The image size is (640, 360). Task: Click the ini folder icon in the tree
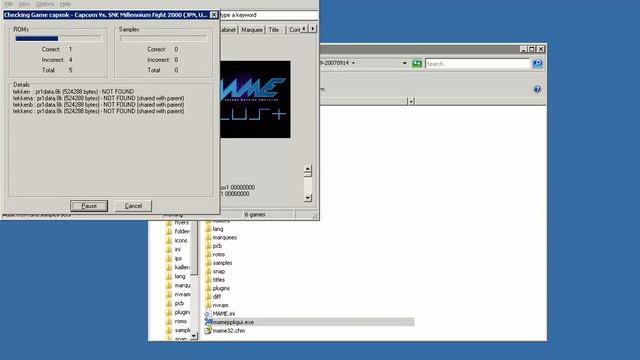(169, 249)
